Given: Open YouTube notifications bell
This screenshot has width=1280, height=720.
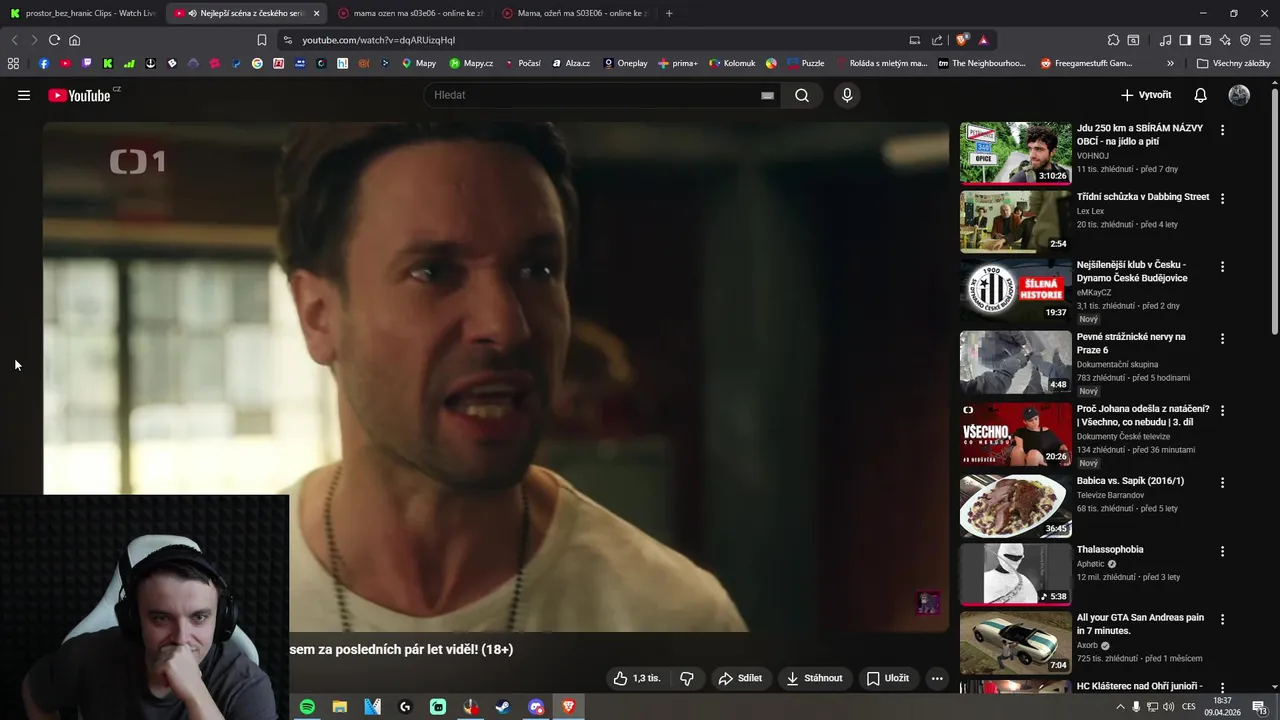Looking at the screenshot, I should click(1200, 95).
